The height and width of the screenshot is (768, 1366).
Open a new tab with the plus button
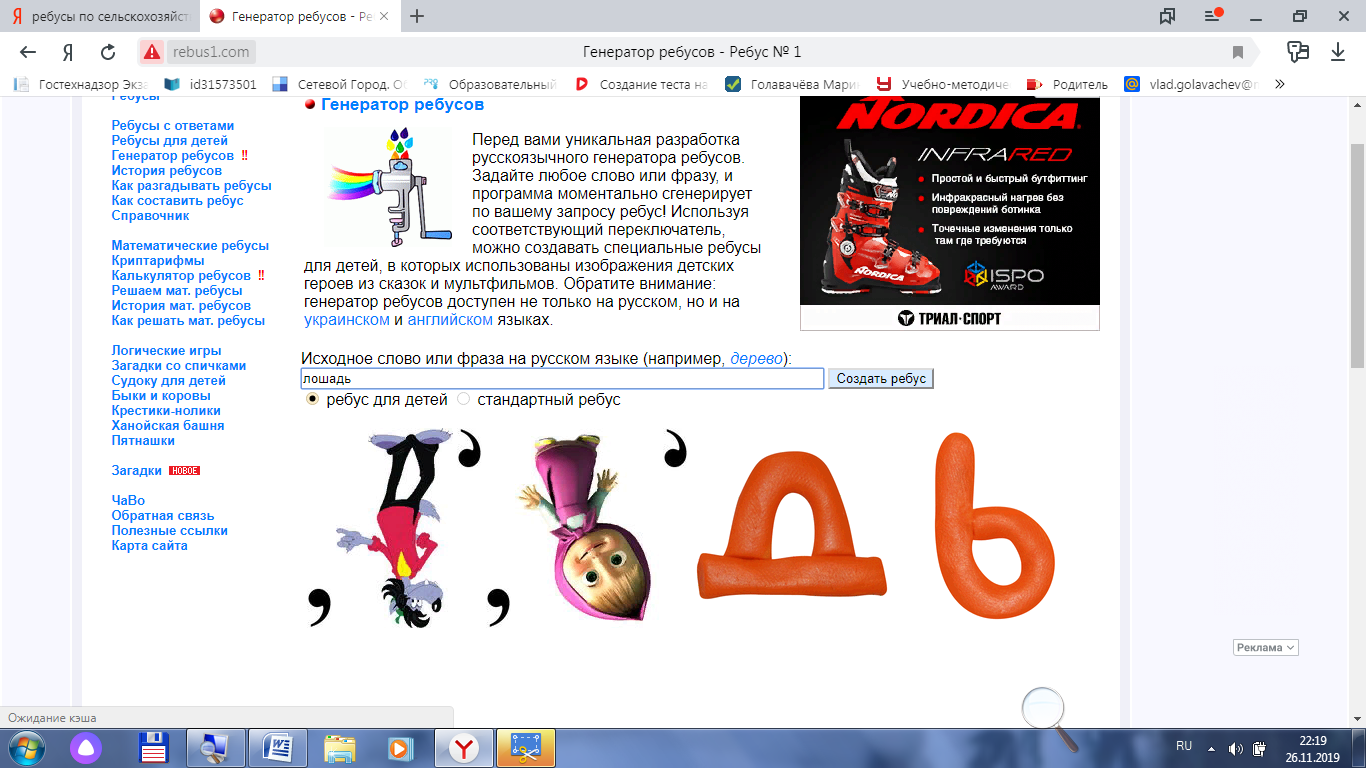[x=417, y=16]
